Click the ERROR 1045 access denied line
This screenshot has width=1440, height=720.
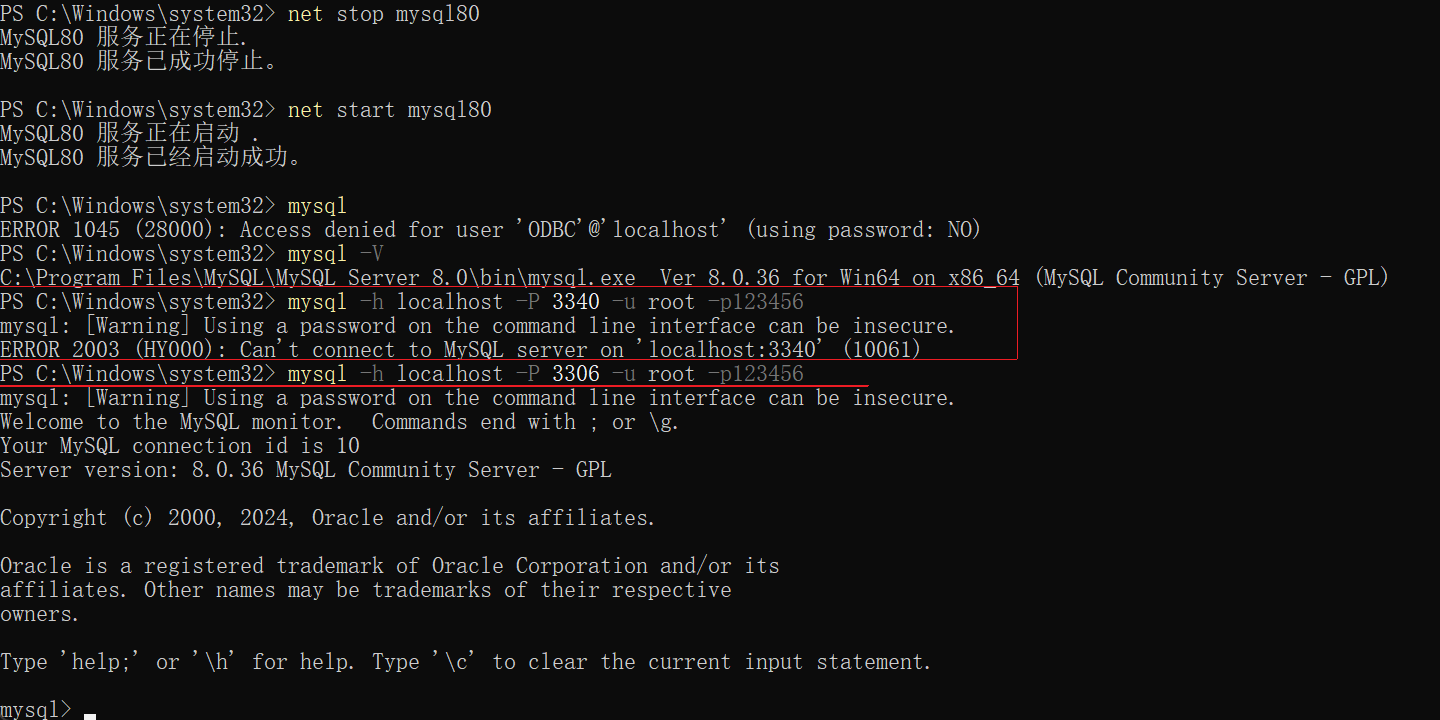pyautogui.click(x=490, y=230)
